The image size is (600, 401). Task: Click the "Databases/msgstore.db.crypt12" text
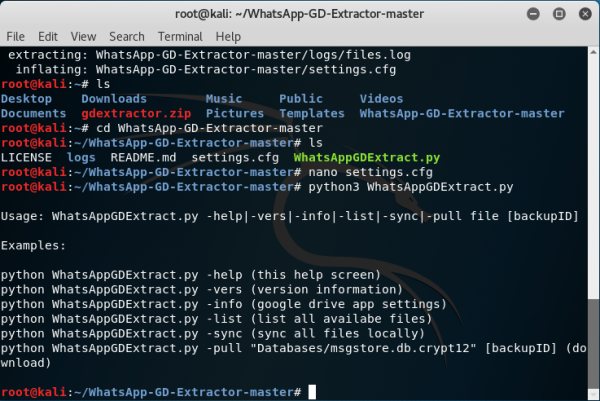(363, 348)
